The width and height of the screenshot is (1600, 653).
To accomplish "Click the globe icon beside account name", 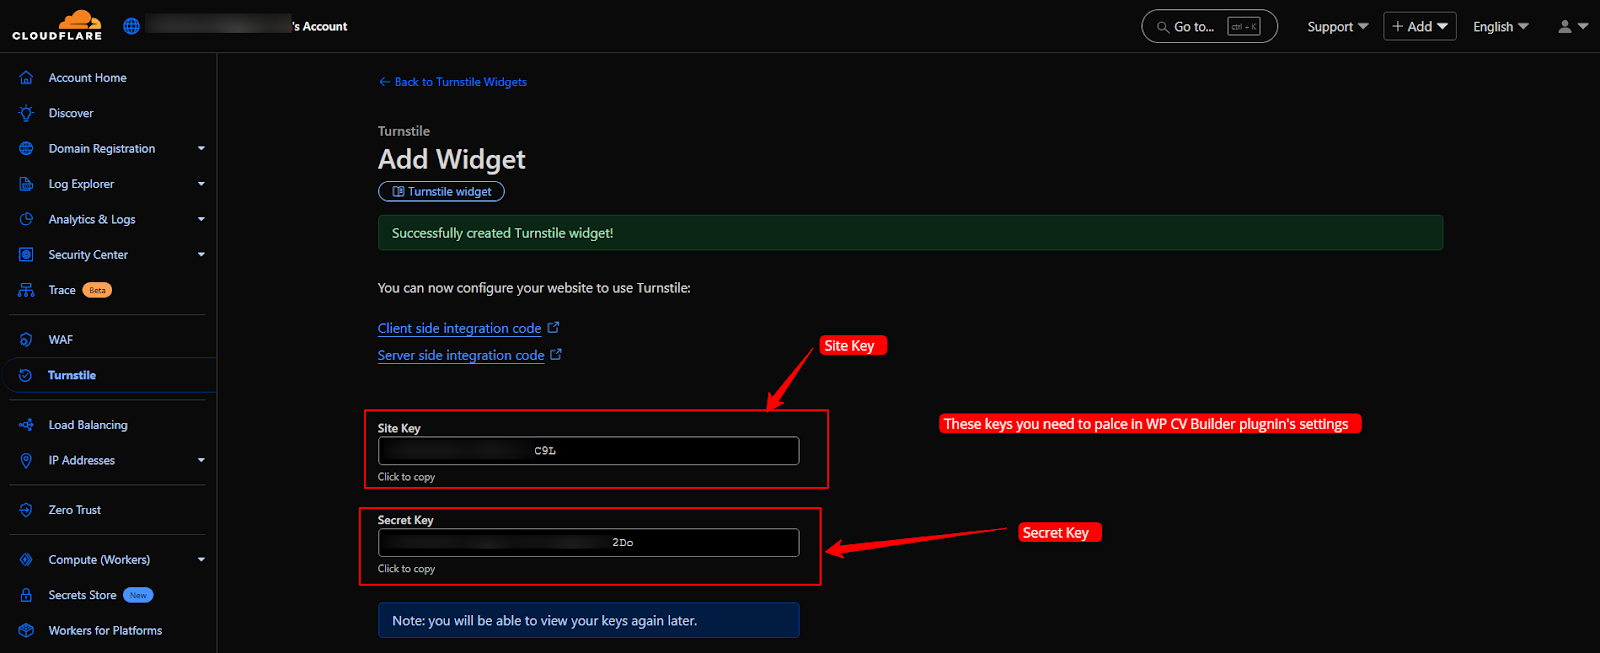I will [x=131, y=26].
